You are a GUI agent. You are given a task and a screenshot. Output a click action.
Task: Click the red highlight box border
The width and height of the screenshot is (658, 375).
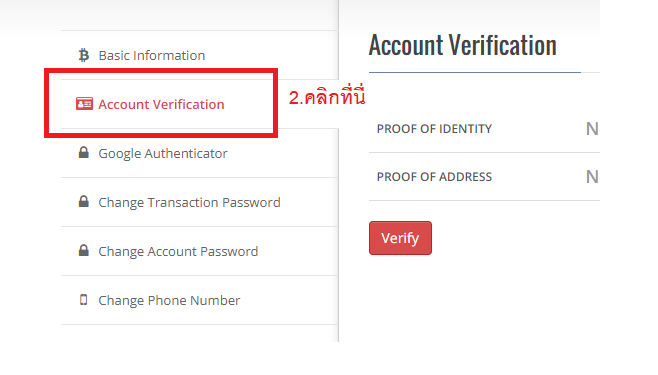[161, 70]
